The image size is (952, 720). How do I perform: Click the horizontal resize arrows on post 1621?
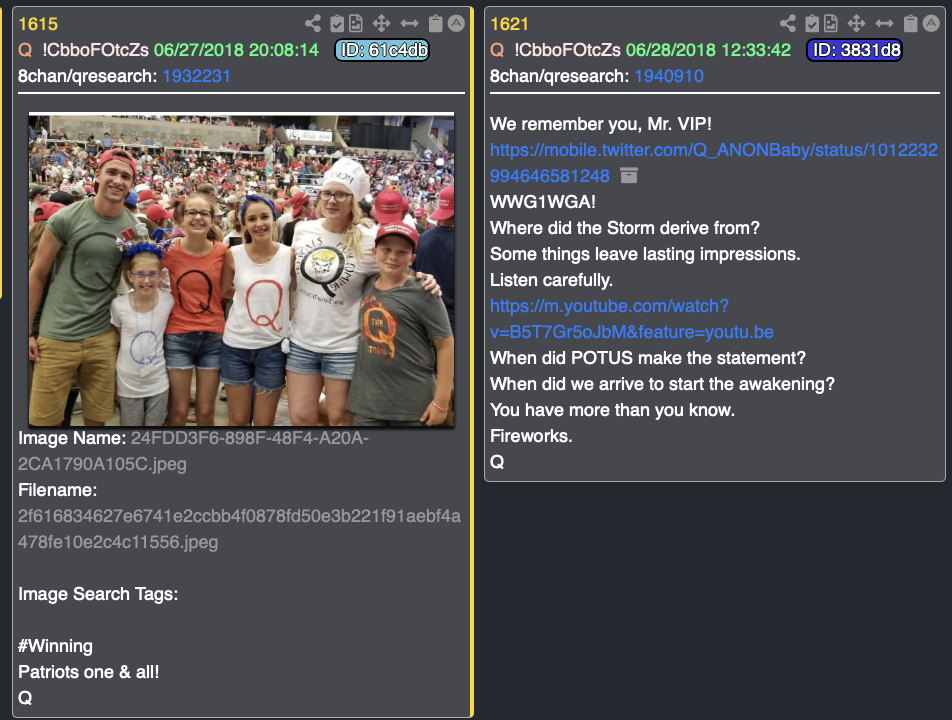pos(884,24)
